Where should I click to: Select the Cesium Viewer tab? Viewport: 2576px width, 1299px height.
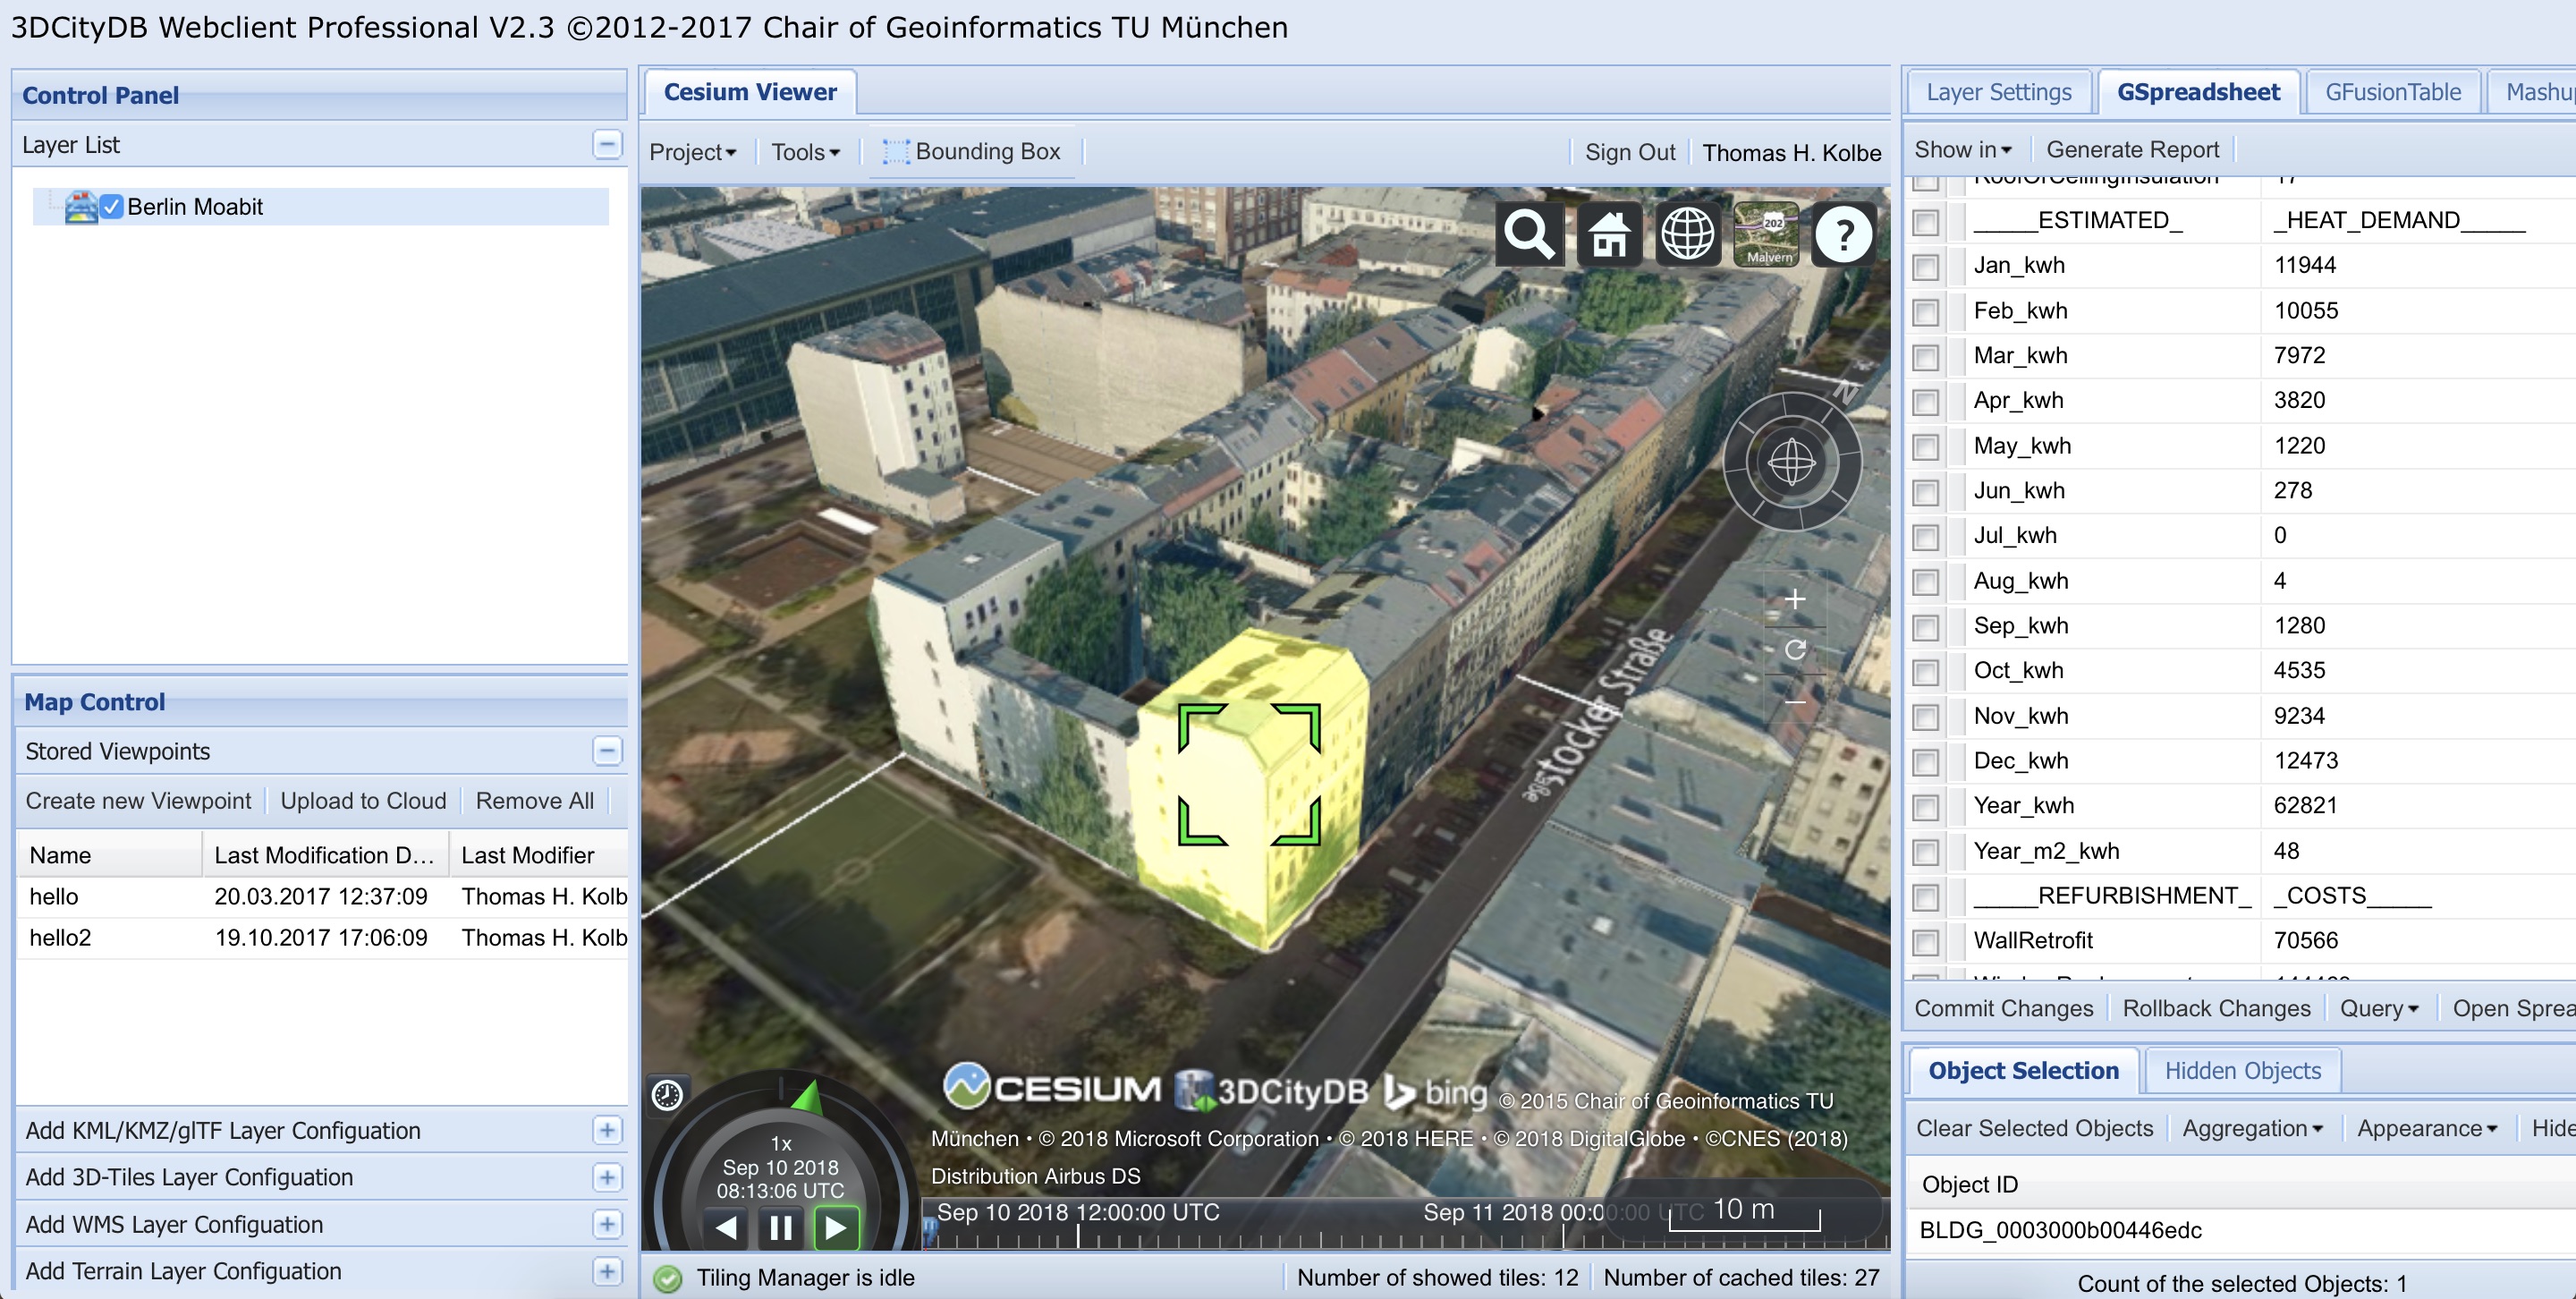750,92
